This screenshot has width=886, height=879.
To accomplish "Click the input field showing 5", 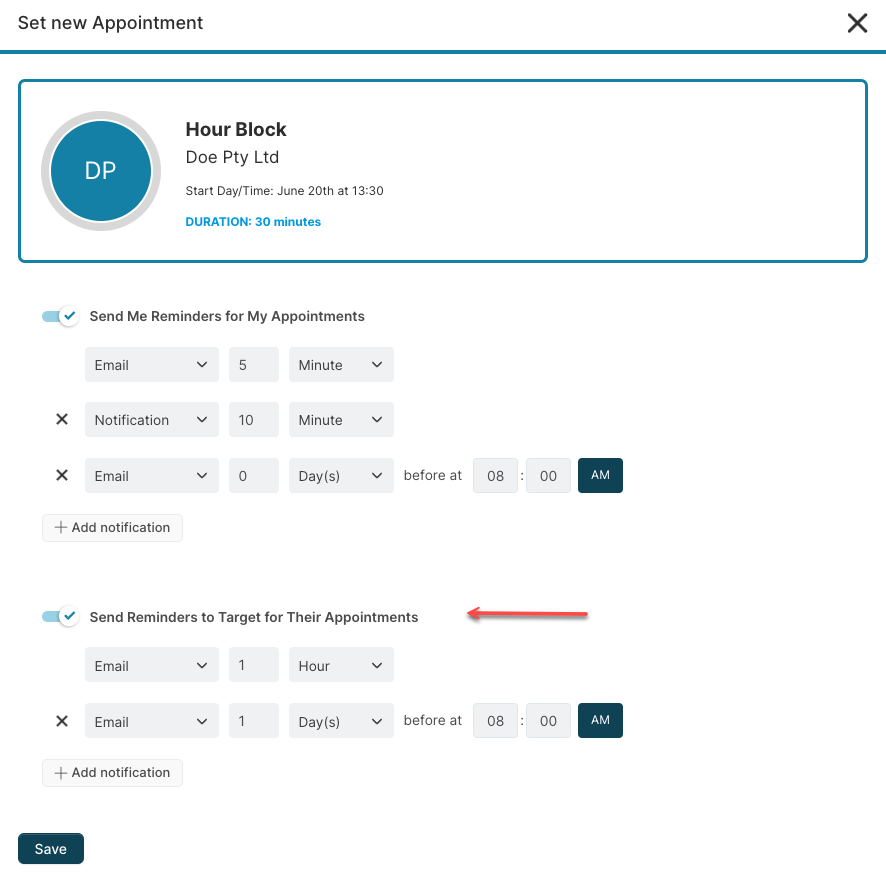I will 254,364.
